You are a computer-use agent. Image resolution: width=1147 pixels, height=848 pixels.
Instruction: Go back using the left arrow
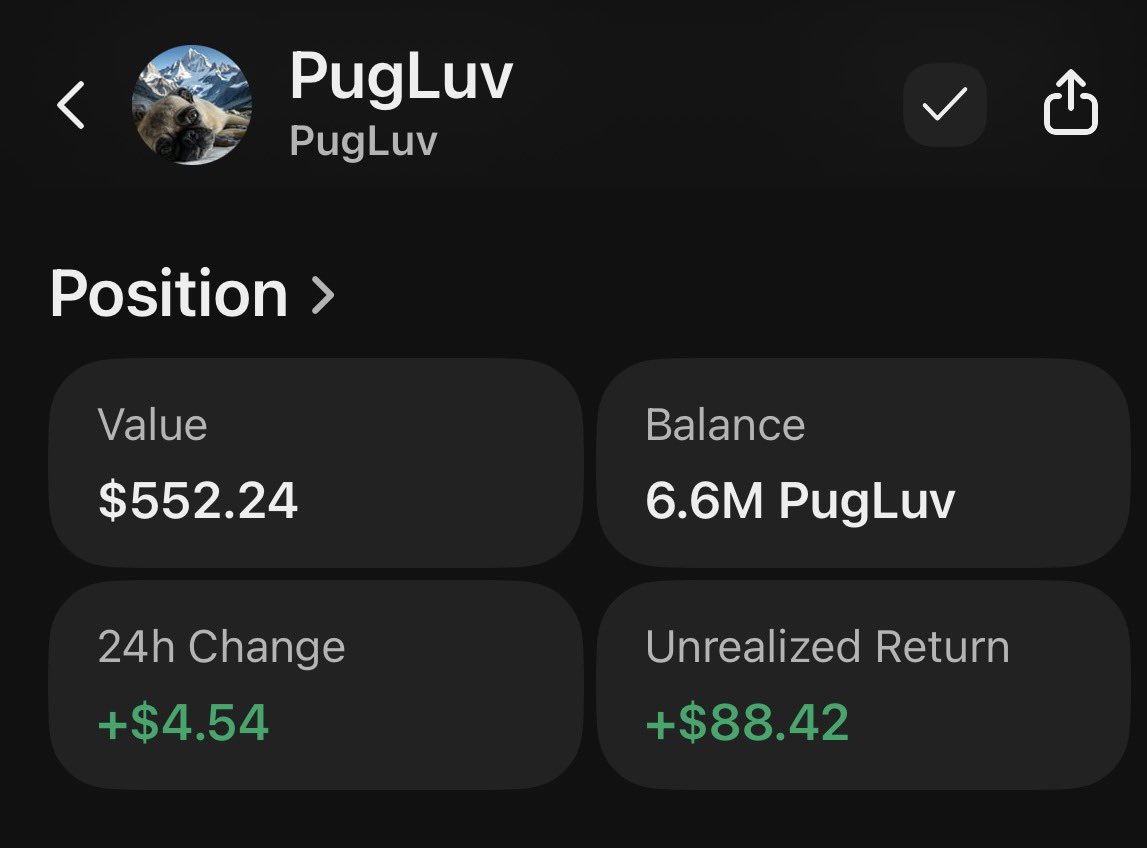point(71,105)
